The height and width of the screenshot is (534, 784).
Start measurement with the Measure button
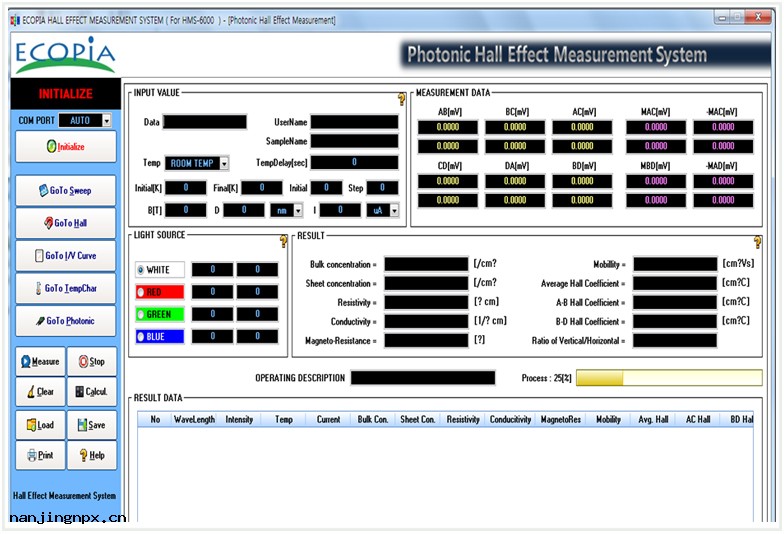(40, 362)
